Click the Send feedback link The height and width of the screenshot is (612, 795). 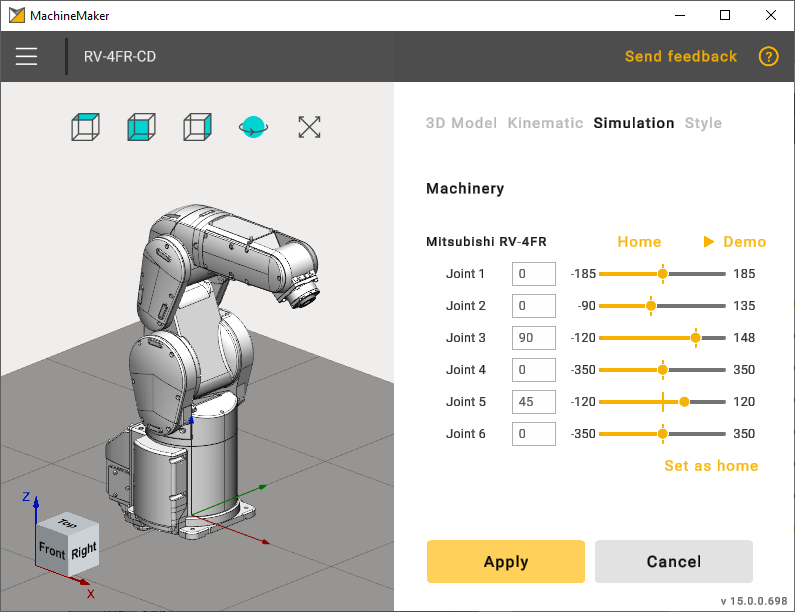coord(680,56)
